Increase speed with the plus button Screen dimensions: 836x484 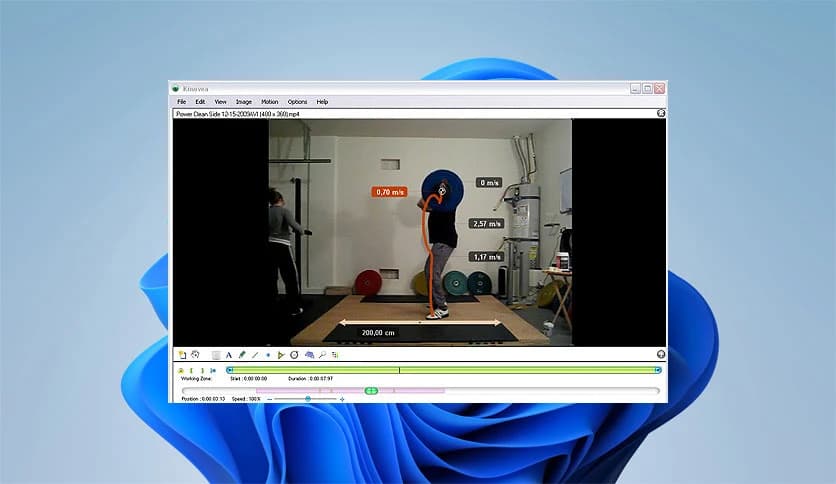point(342,399)
